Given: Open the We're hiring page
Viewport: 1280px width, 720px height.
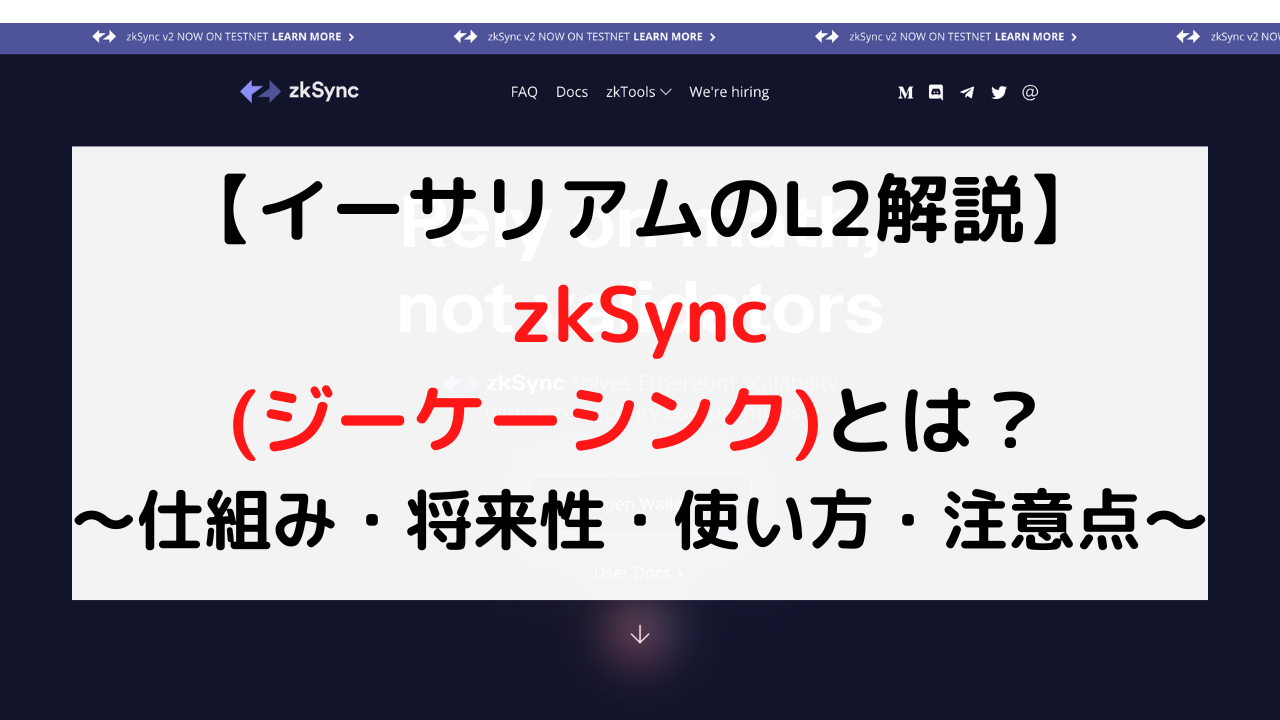Looking at the screenshot, I should [x=729, y=91].
